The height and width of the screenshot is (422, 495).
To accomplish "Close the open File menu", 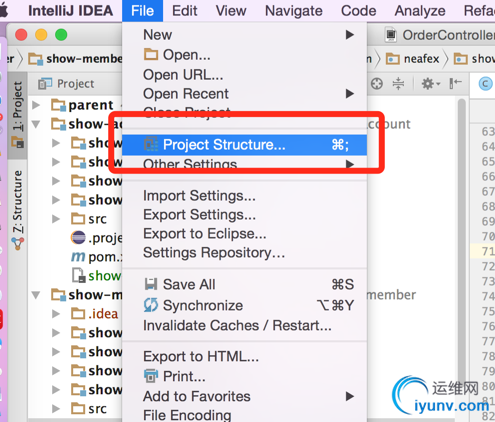I will pos(142,11).
